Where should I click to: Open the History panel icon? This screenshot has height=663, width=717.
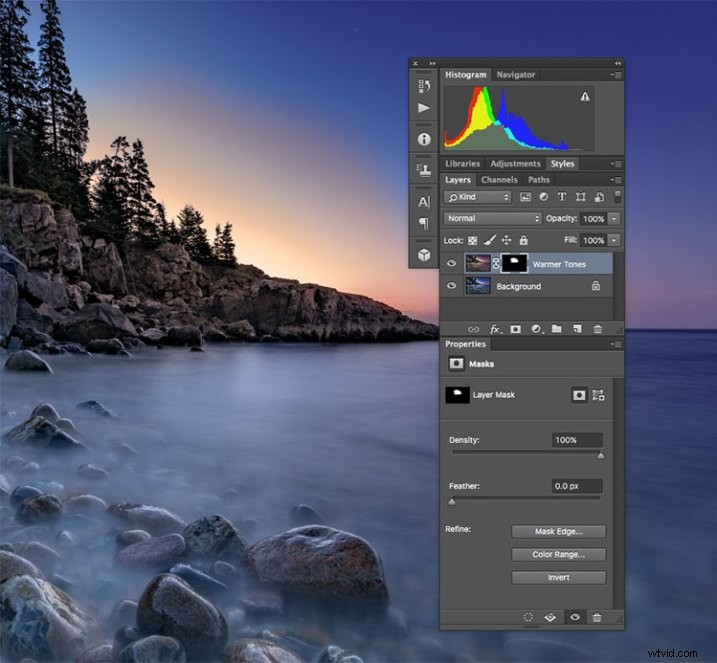pyautogui.click(x=424, y=86)
